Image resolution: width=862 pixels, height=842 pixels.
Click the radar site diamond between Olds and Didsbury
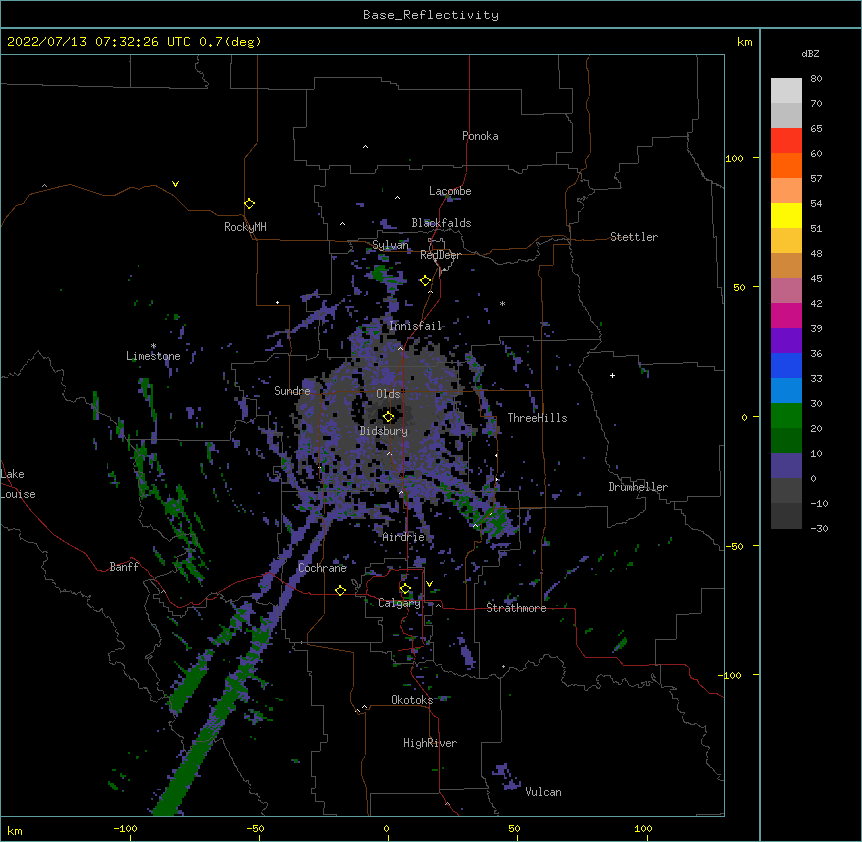coord(389,417)
